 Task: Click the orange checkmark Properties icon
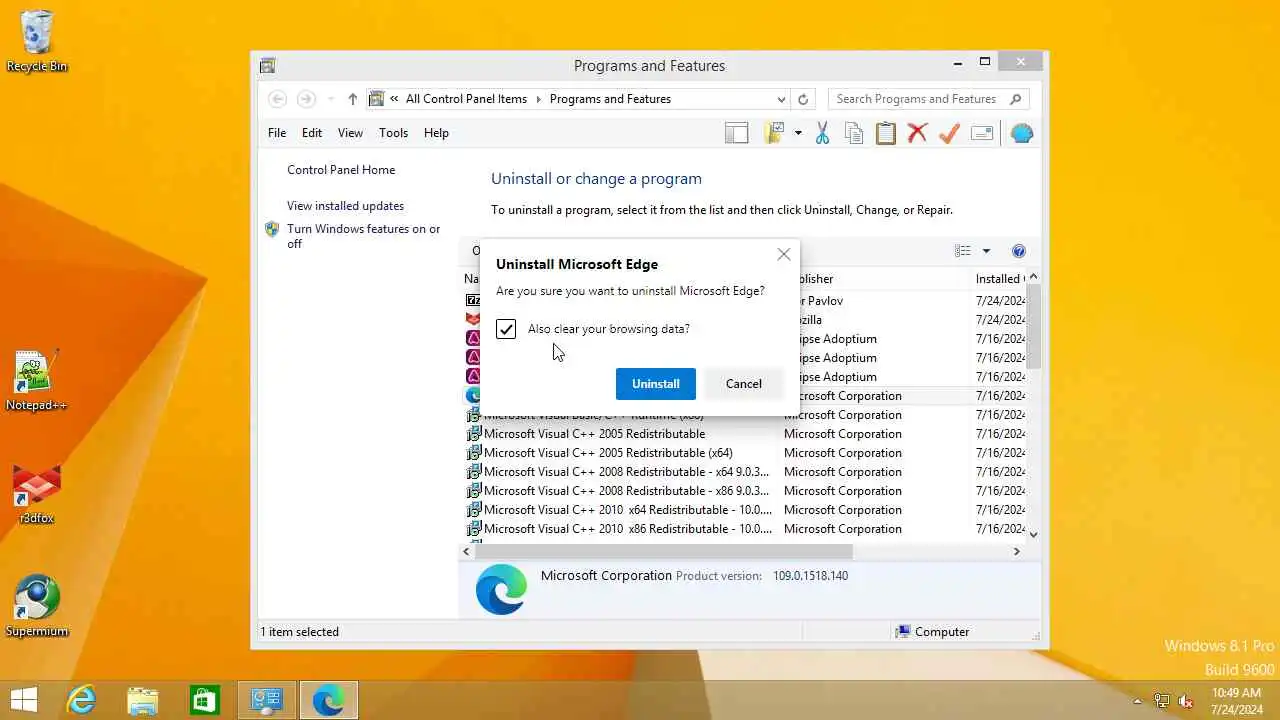[949, 133]
